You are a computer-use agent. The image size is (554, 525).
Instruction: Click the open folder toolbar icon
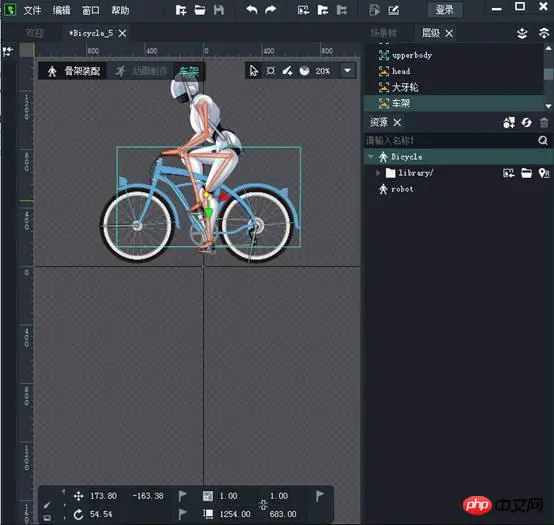[200, 10]
